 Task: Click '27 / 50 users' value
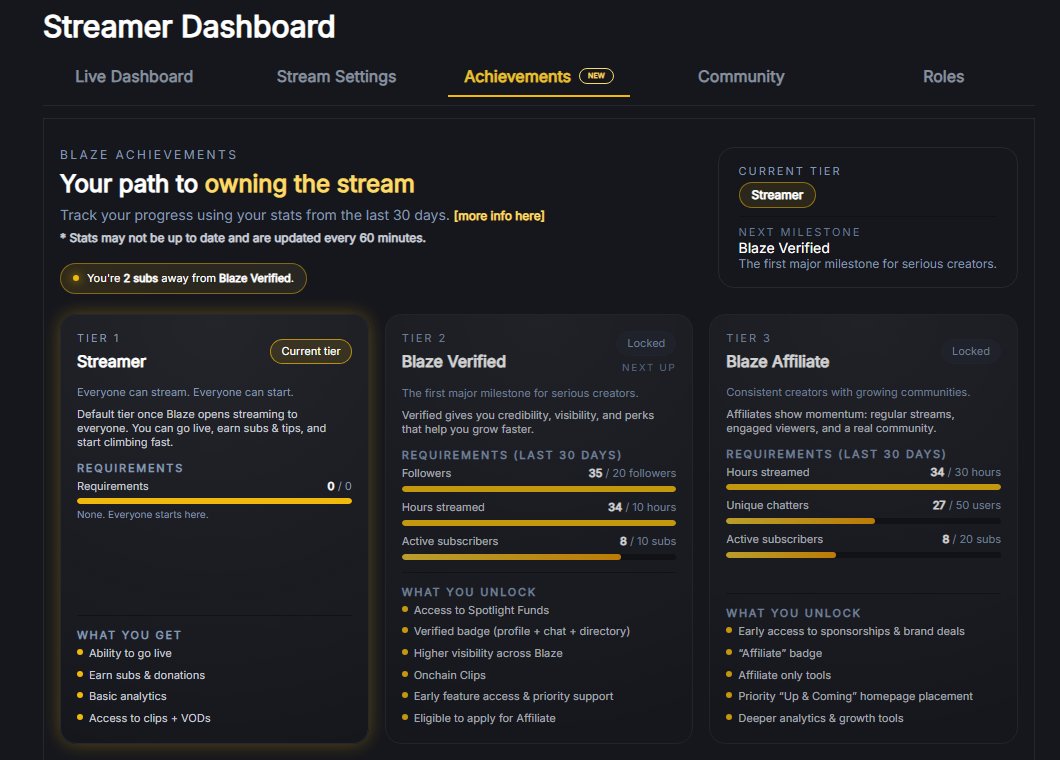click(x=966, y=505)
